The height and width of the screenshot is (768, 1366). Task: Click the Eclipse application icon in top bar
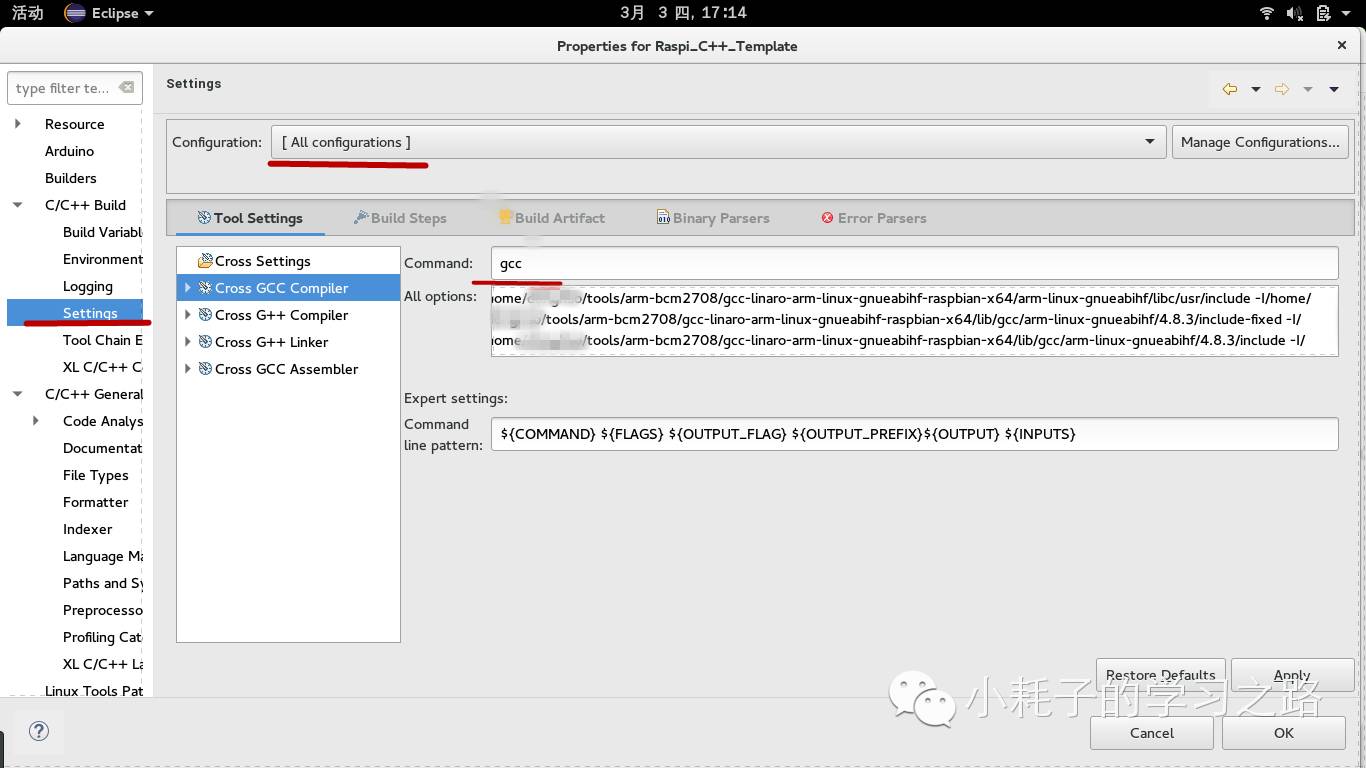tap(75, 13)
